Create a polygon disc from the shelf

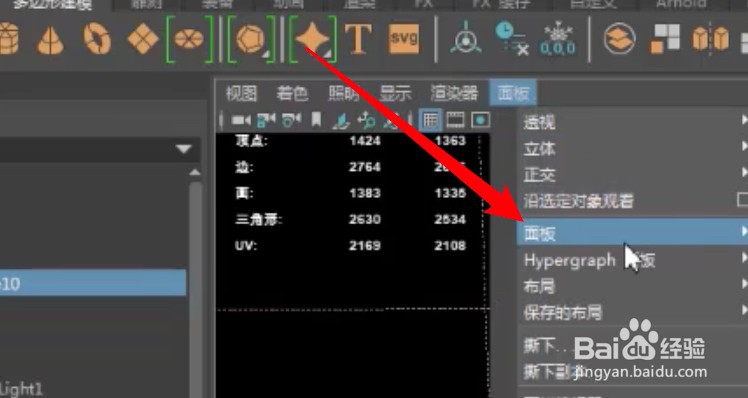click(189, 39)
